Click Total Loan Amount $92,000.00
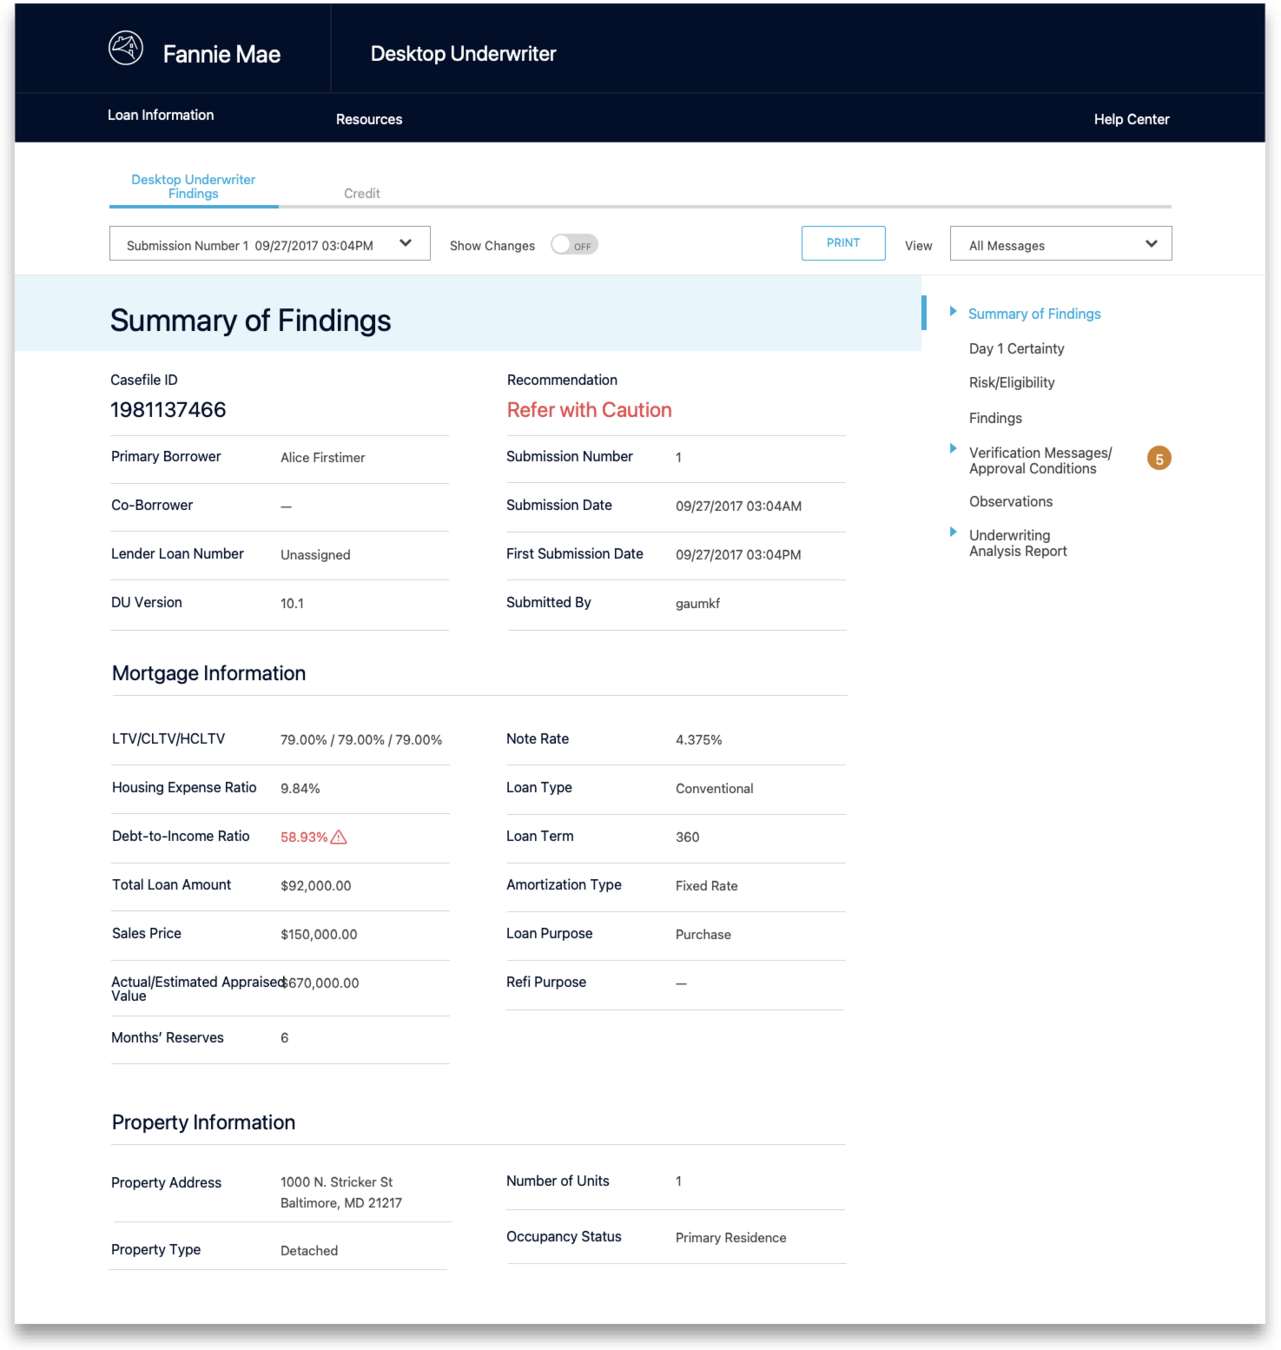Screen dimensions: 1281x1350 click(x=315, y=886)
